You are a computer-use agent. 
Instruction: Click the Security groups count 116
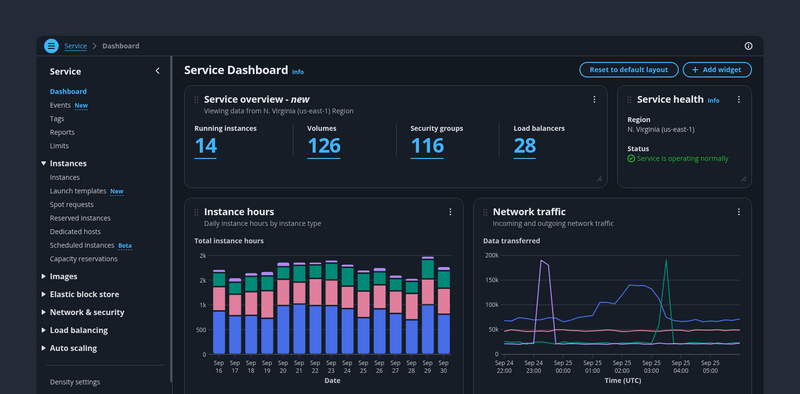[x=427, y=146]
